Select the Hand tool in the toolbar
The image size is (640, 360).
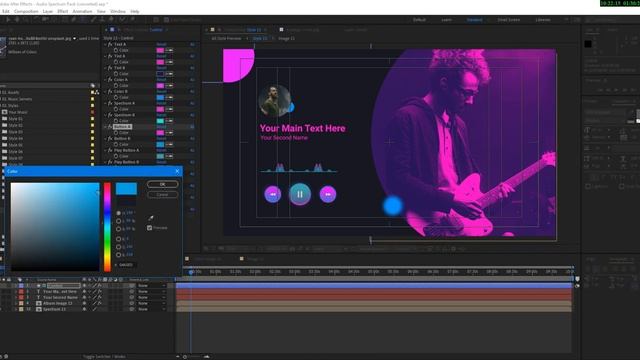(x=17, y=20)
